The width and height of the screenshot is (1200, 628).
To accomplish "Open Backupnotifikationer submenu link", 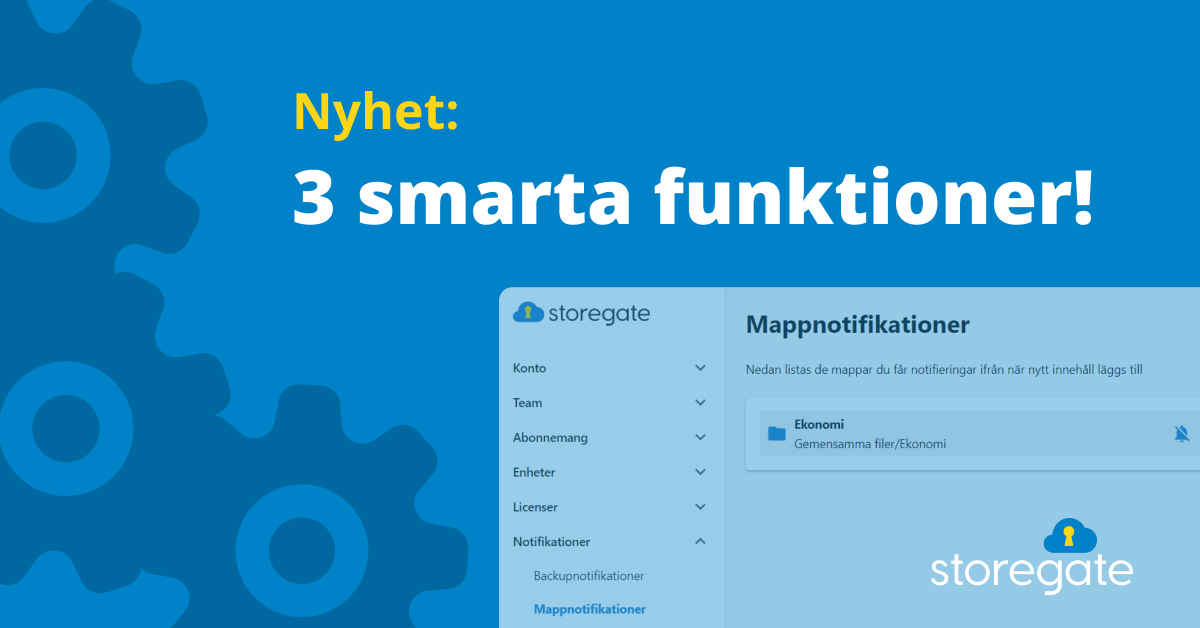I will [589, 576].
